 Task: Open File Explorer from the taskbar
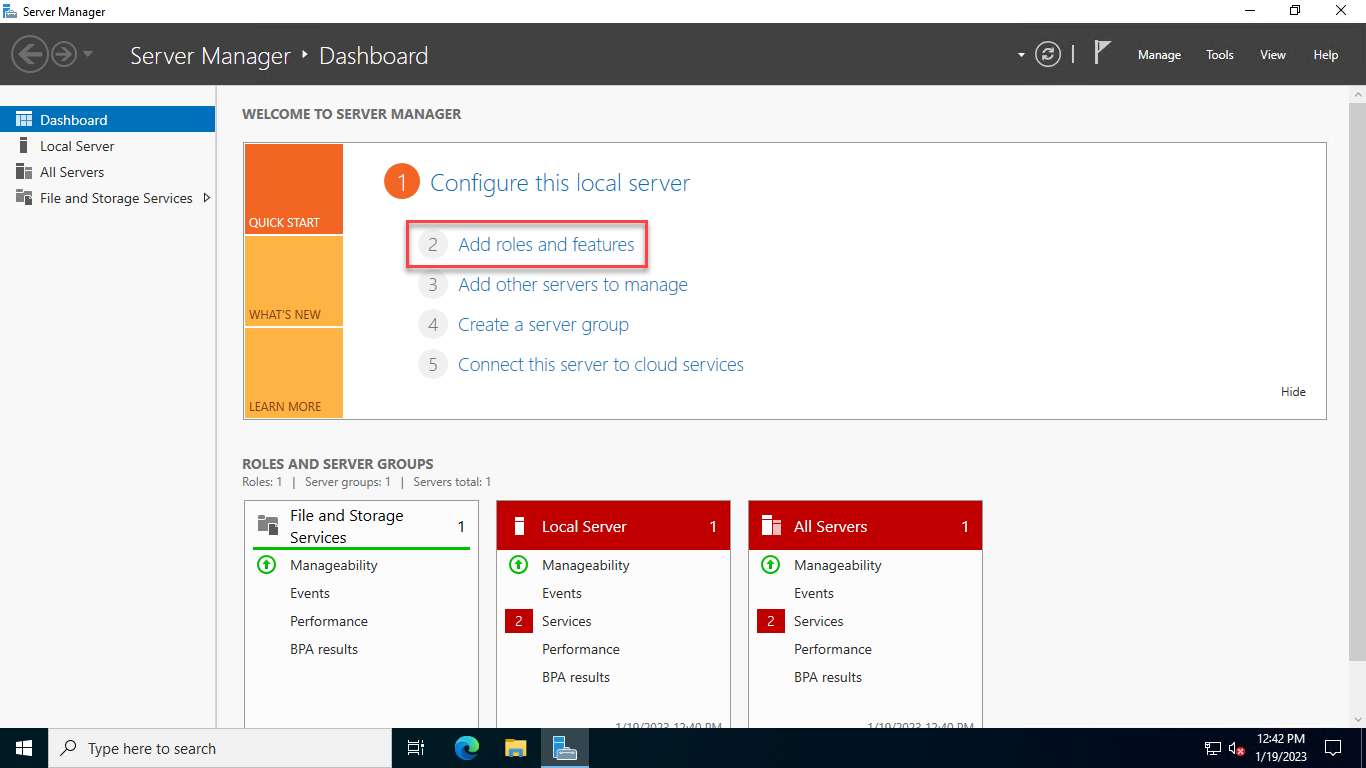(515, 748)
